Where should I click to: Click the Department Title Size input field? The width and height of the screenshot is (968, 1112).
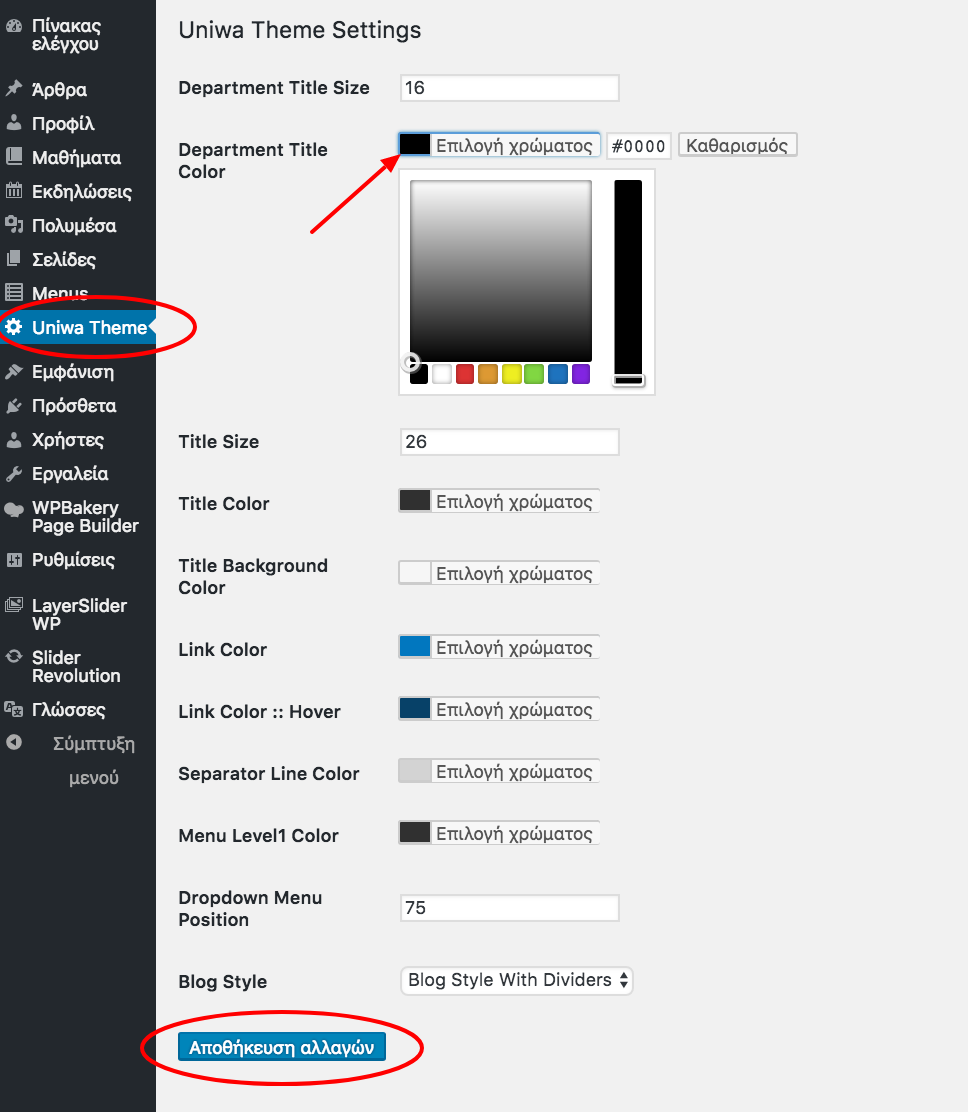pos(509,88)
